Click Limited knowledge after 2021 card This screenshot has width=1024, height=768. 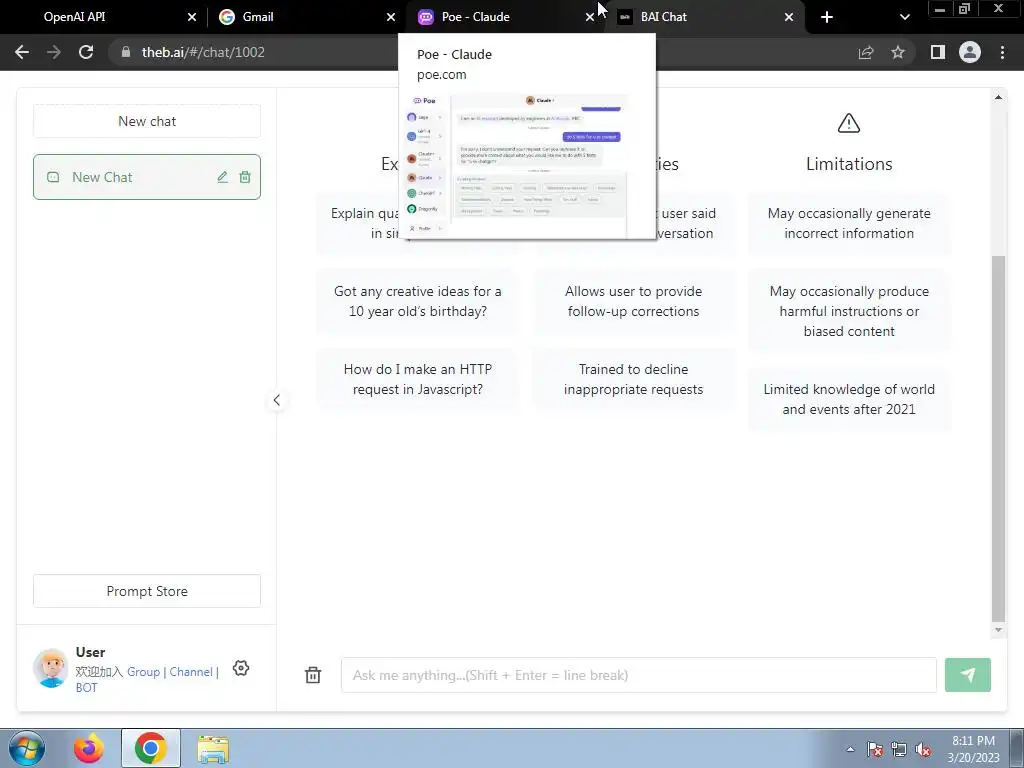(x=849, y=399)
